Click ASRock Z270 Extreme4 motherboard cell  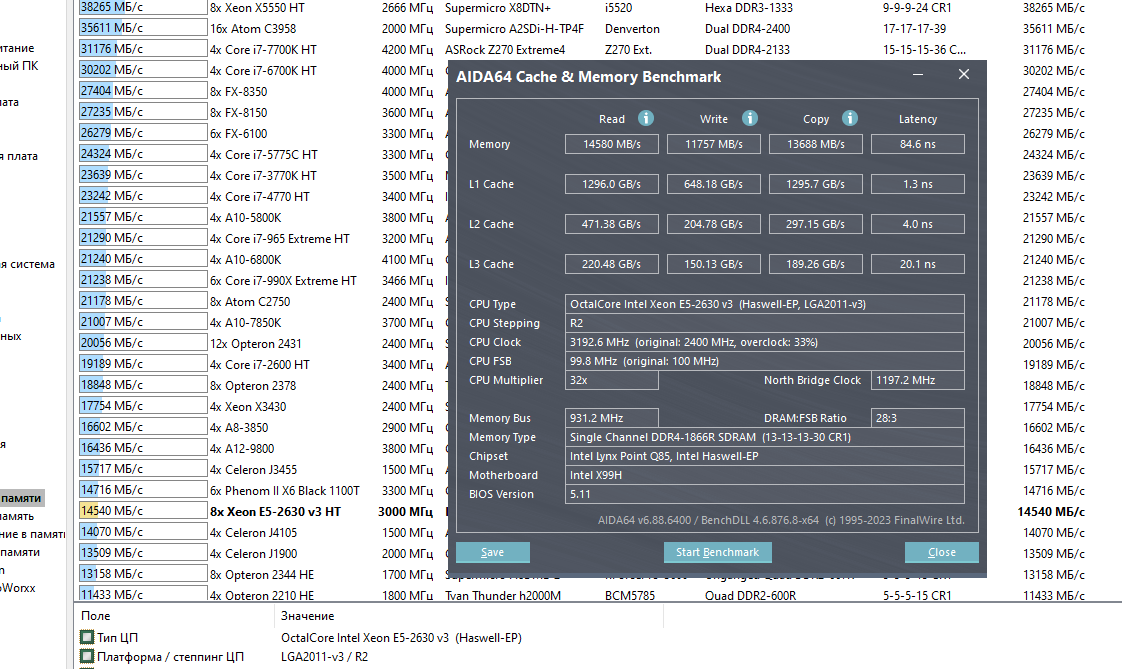point(504,50)
